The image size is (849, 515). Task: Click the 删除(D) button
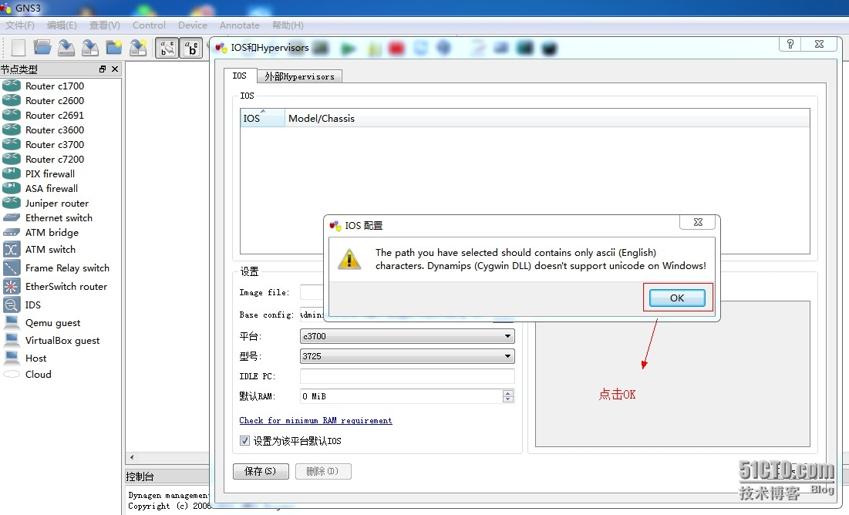tap(323, 471)
